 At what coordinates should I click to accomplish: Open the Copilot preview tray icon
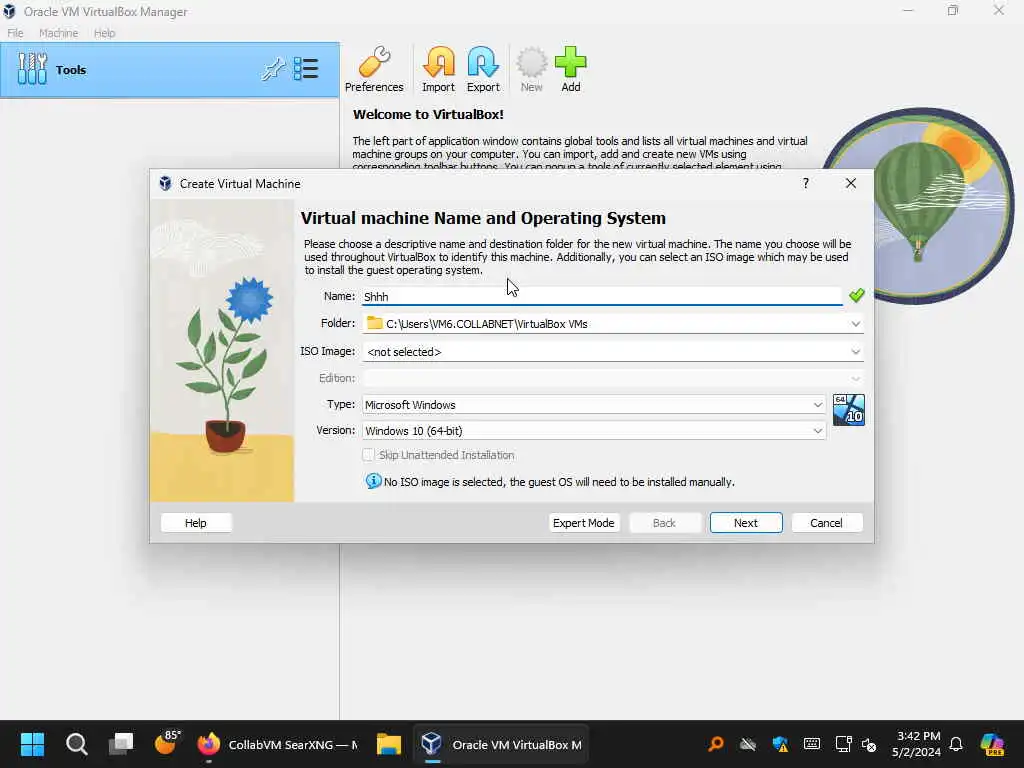click(x=993, y=744)
